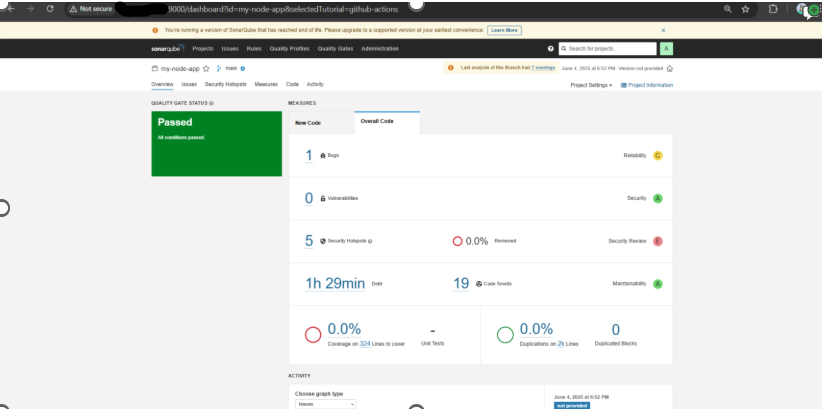
Task: Open the 0 Vulnerabilities count link
Action: (x=309, y=198)
